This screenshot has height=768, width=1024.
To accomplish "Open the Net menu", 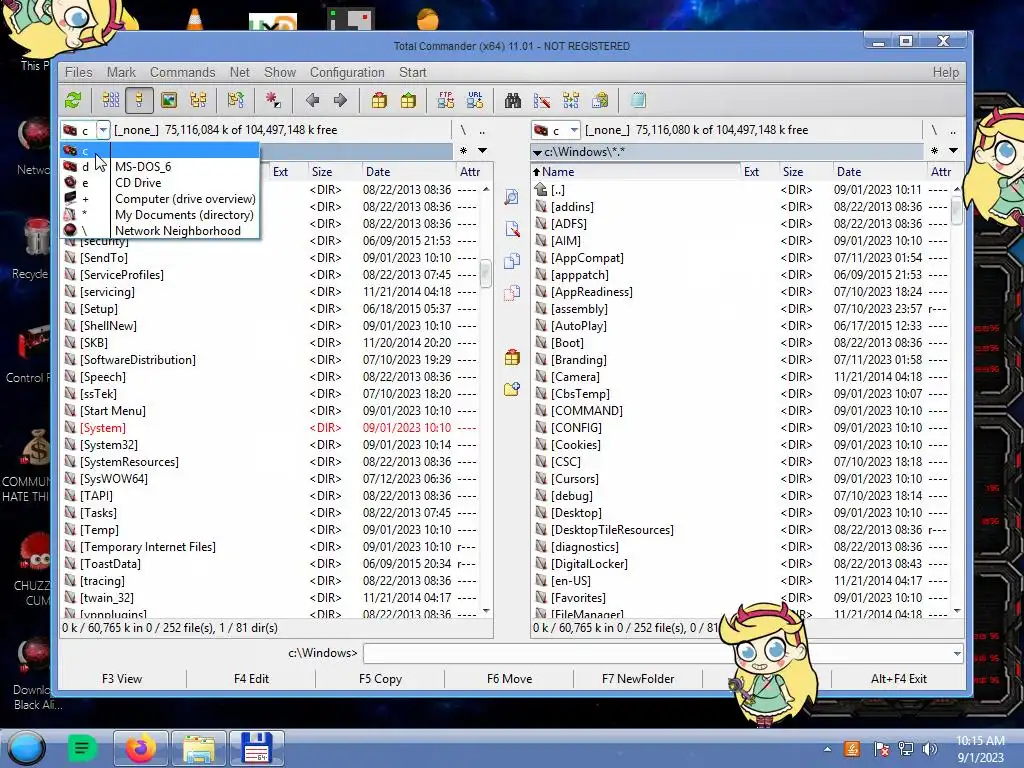I will coord(240,72).
